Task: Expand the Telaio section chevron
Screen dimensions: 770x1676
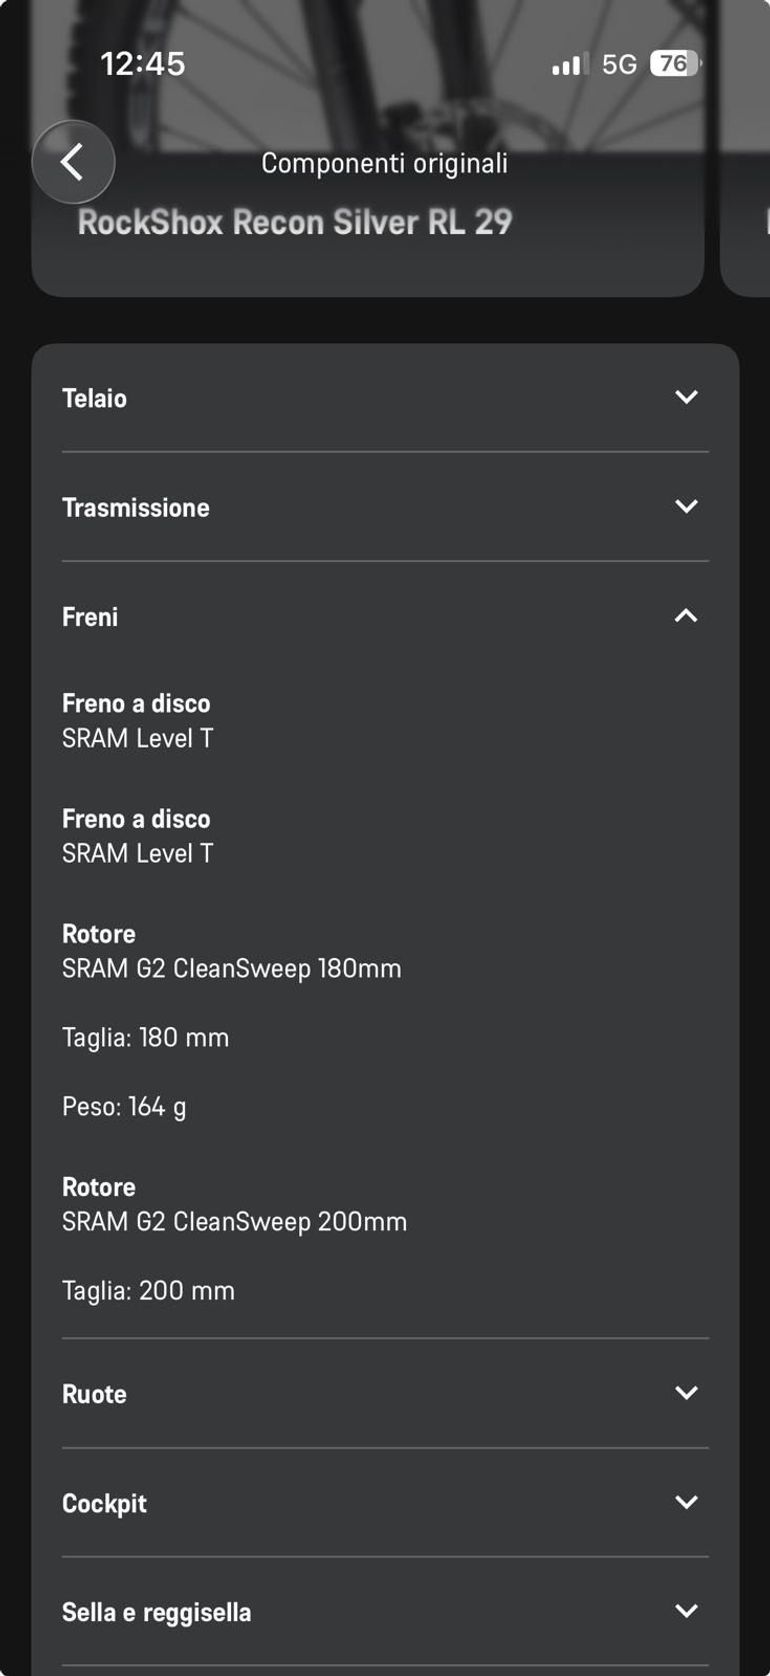Action: tap(686, 397)
